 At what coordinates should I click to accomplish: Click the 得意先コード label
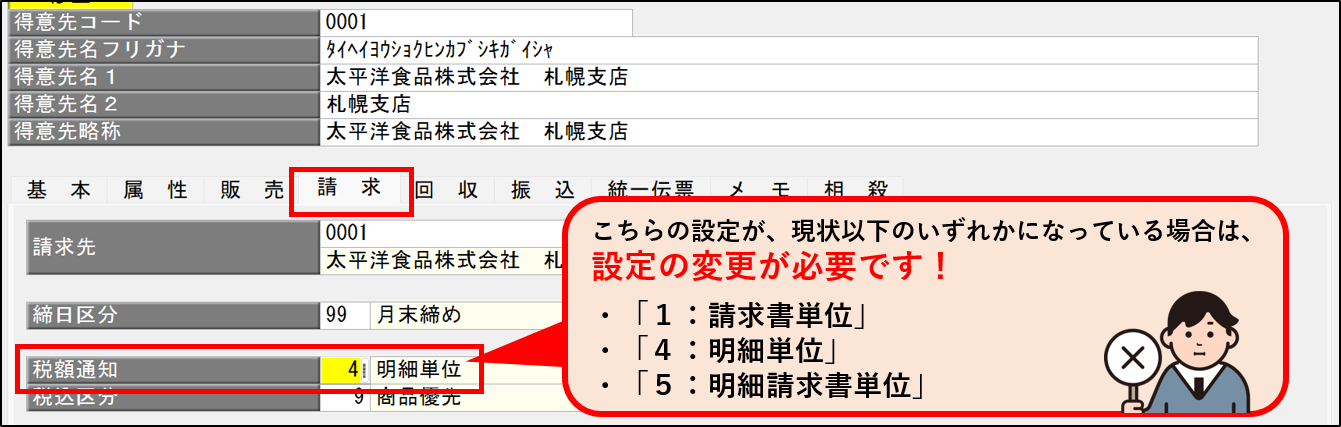[164, 22]
